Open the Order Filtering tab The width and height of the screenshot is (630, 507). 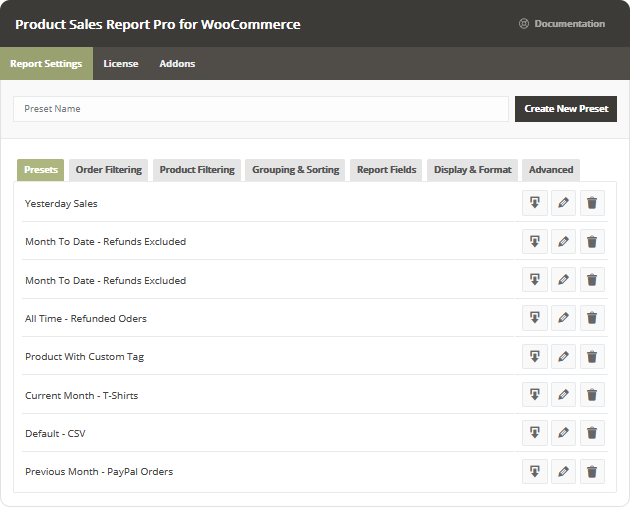pyautogui.click(x=109, y=170)
